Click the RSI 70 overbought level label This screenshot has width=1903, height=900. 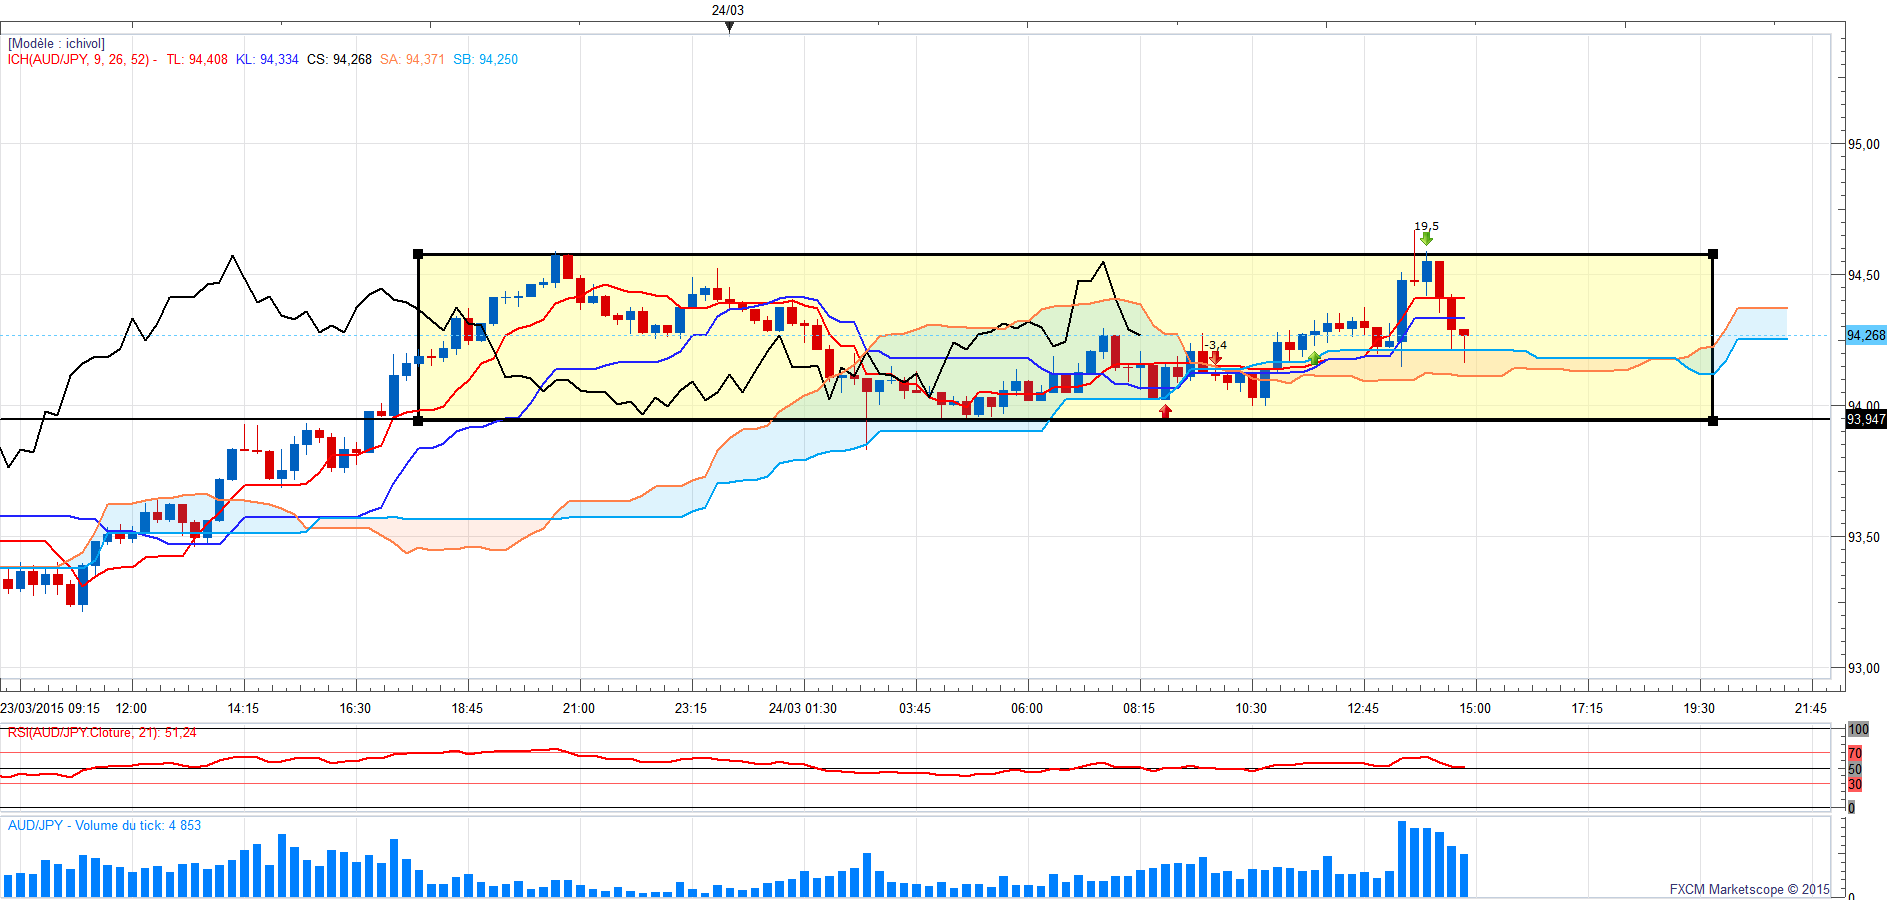click(x=1855, y=753)
